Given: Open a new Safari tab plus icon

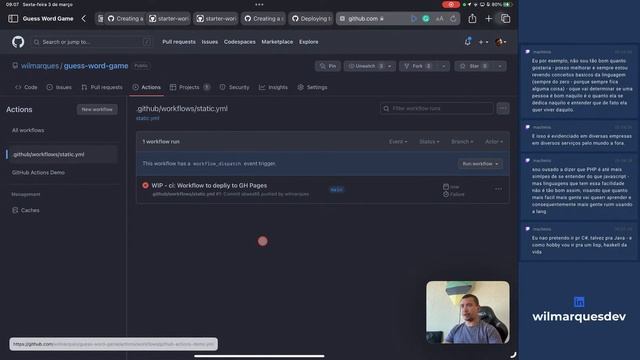Looking at the screenshot, I should [489, 18].
